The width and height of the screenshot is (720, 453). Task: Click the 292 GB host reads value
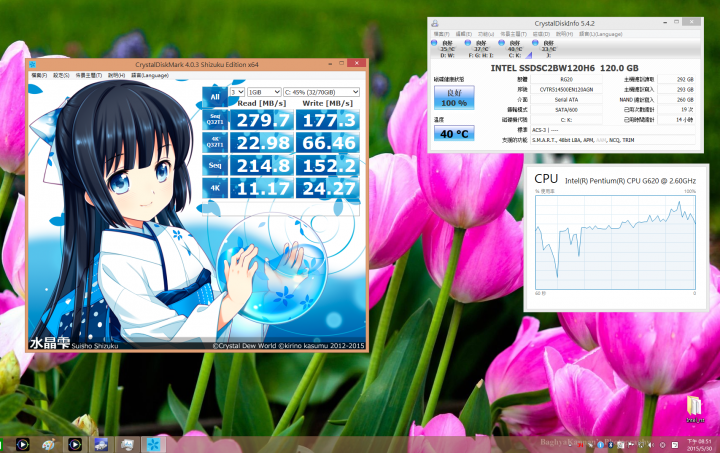pos(676,79)
